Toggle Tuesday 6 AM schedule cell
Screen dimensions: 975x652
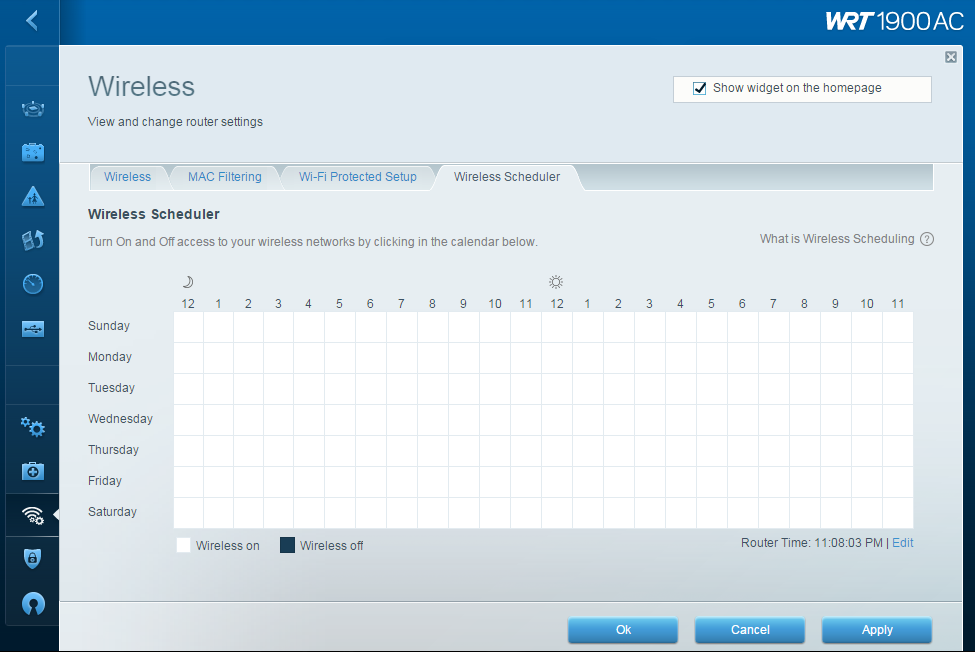tap(371, 389)
